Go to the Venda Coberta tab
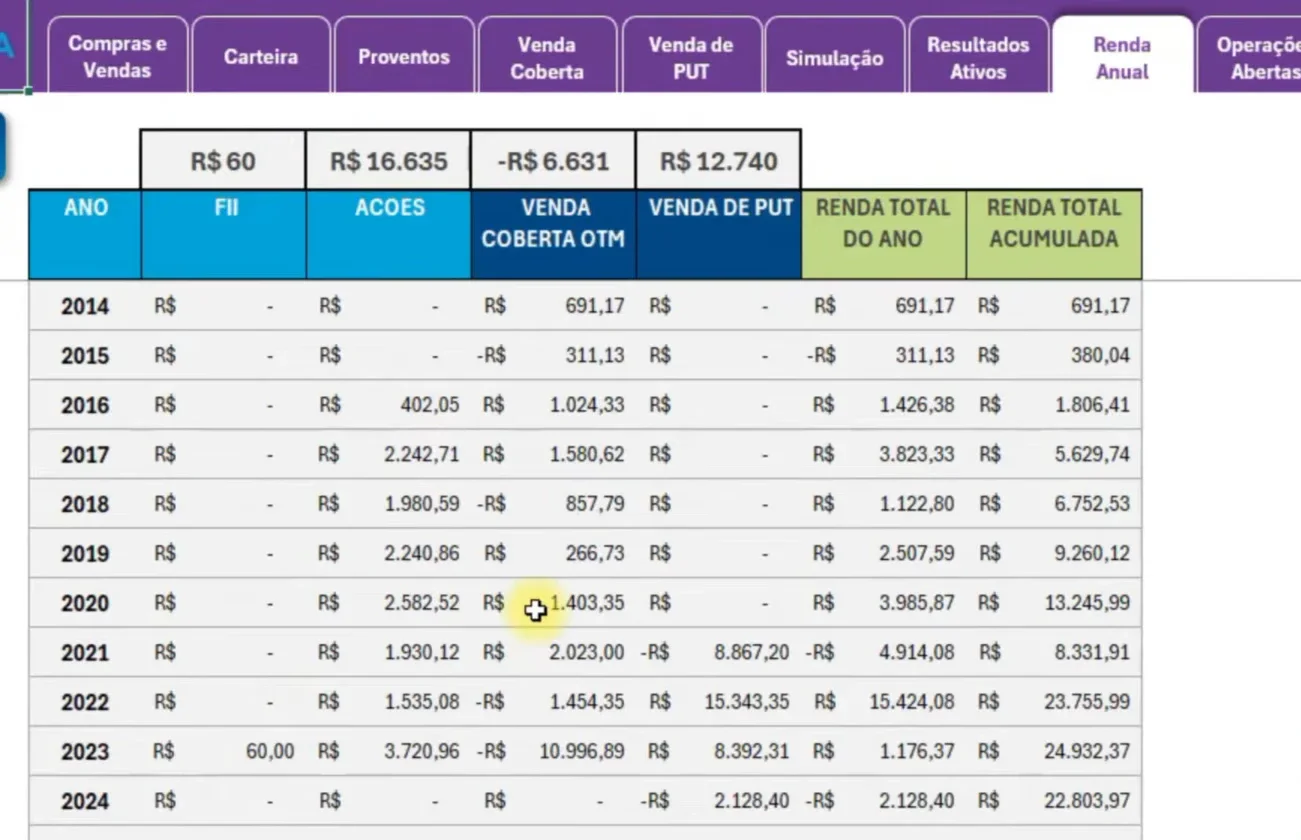 [x=547, y=56]
